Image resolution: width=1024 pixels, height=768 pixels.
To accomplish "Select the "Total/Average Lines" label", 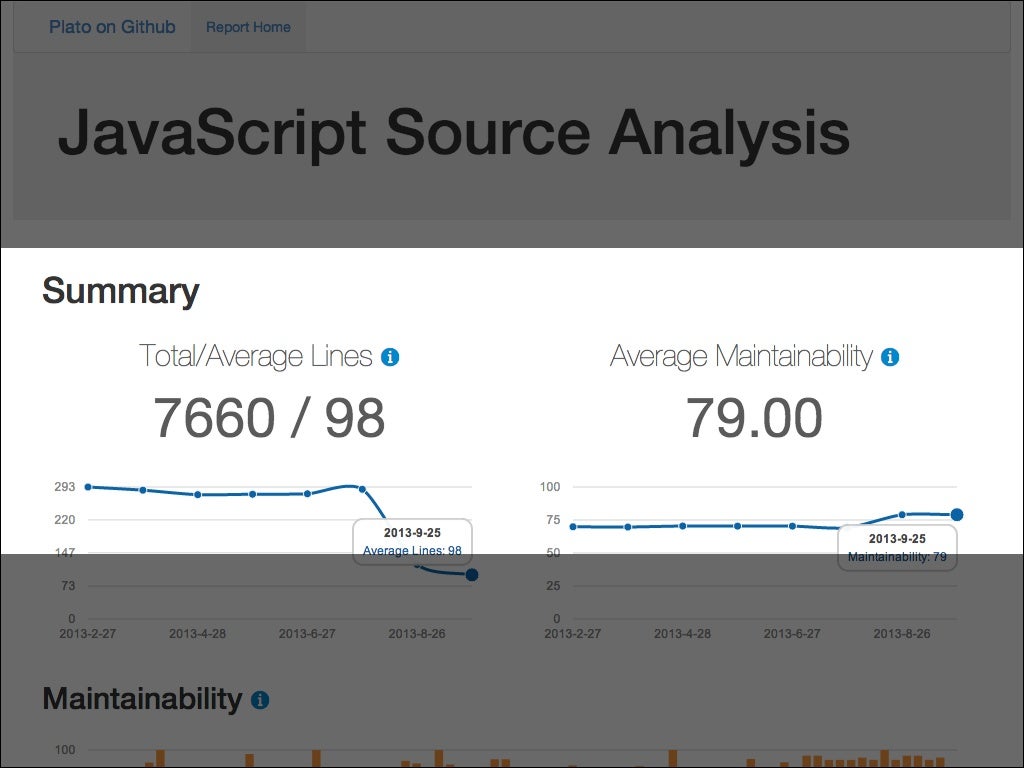I will point(255,357).
